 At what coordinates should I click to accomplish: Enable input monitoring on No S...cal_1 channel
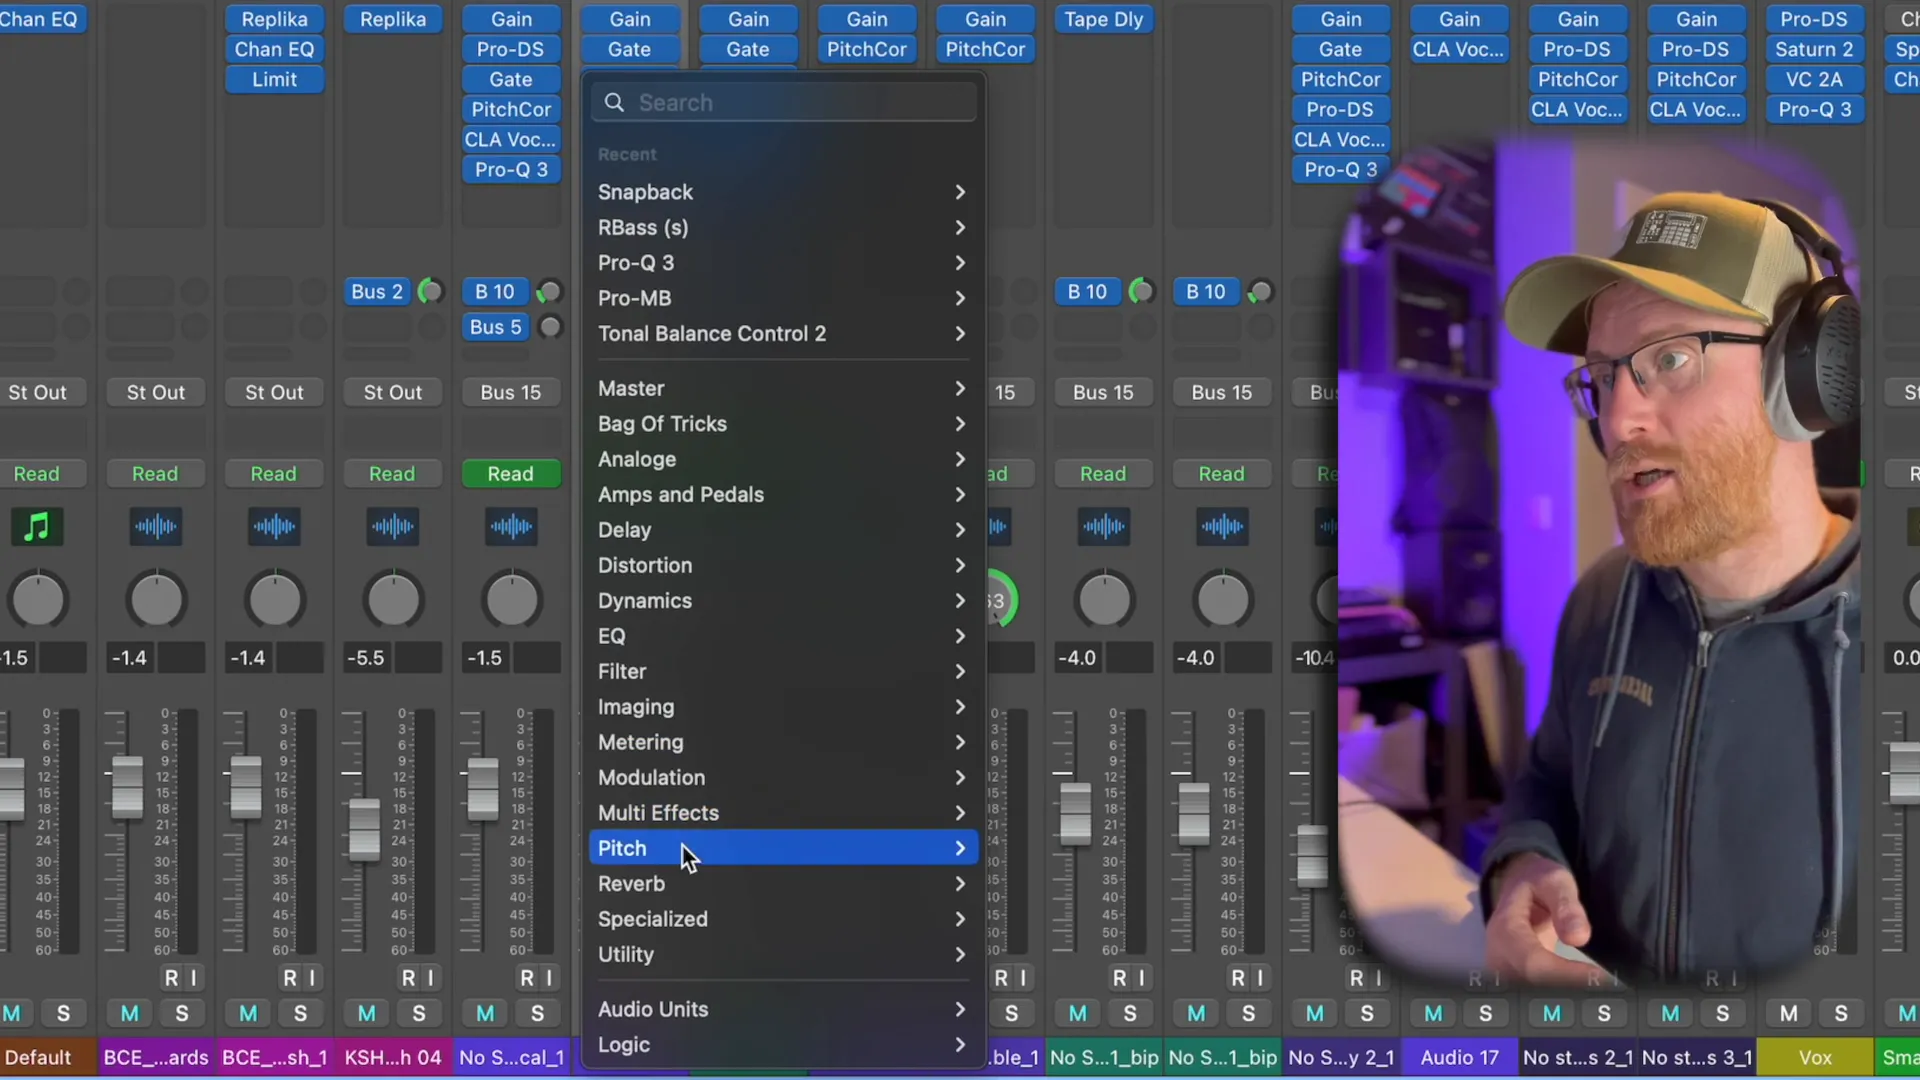(549, 977)
